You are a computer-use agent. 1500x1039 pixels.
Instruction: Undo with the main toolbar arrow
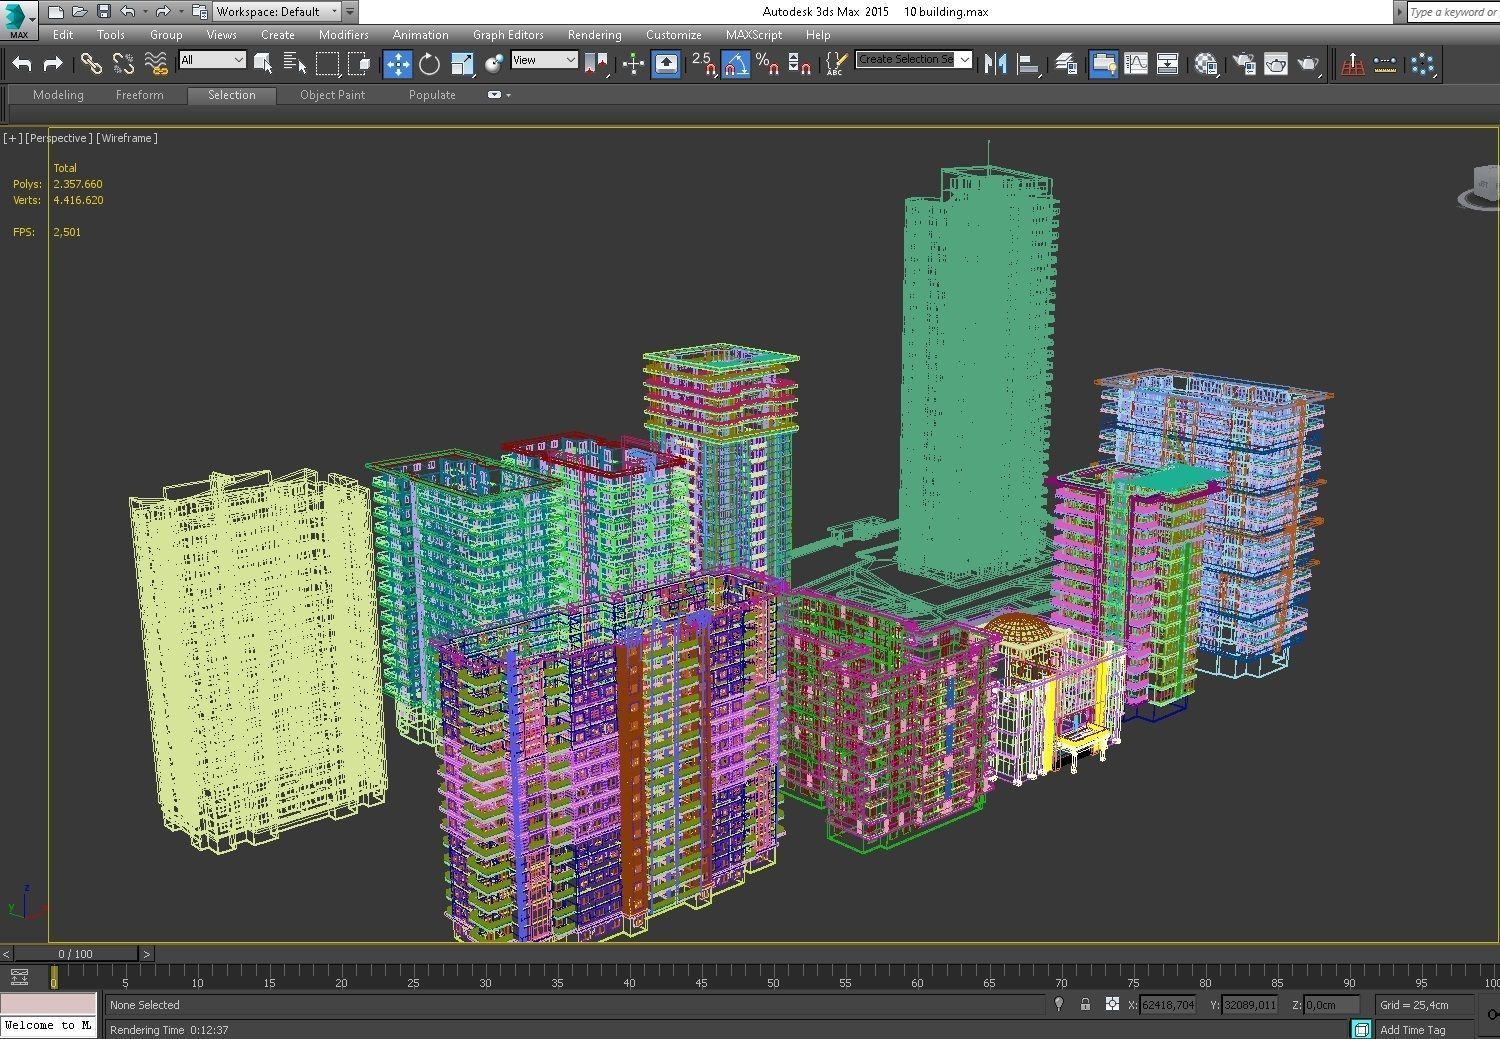22,64
